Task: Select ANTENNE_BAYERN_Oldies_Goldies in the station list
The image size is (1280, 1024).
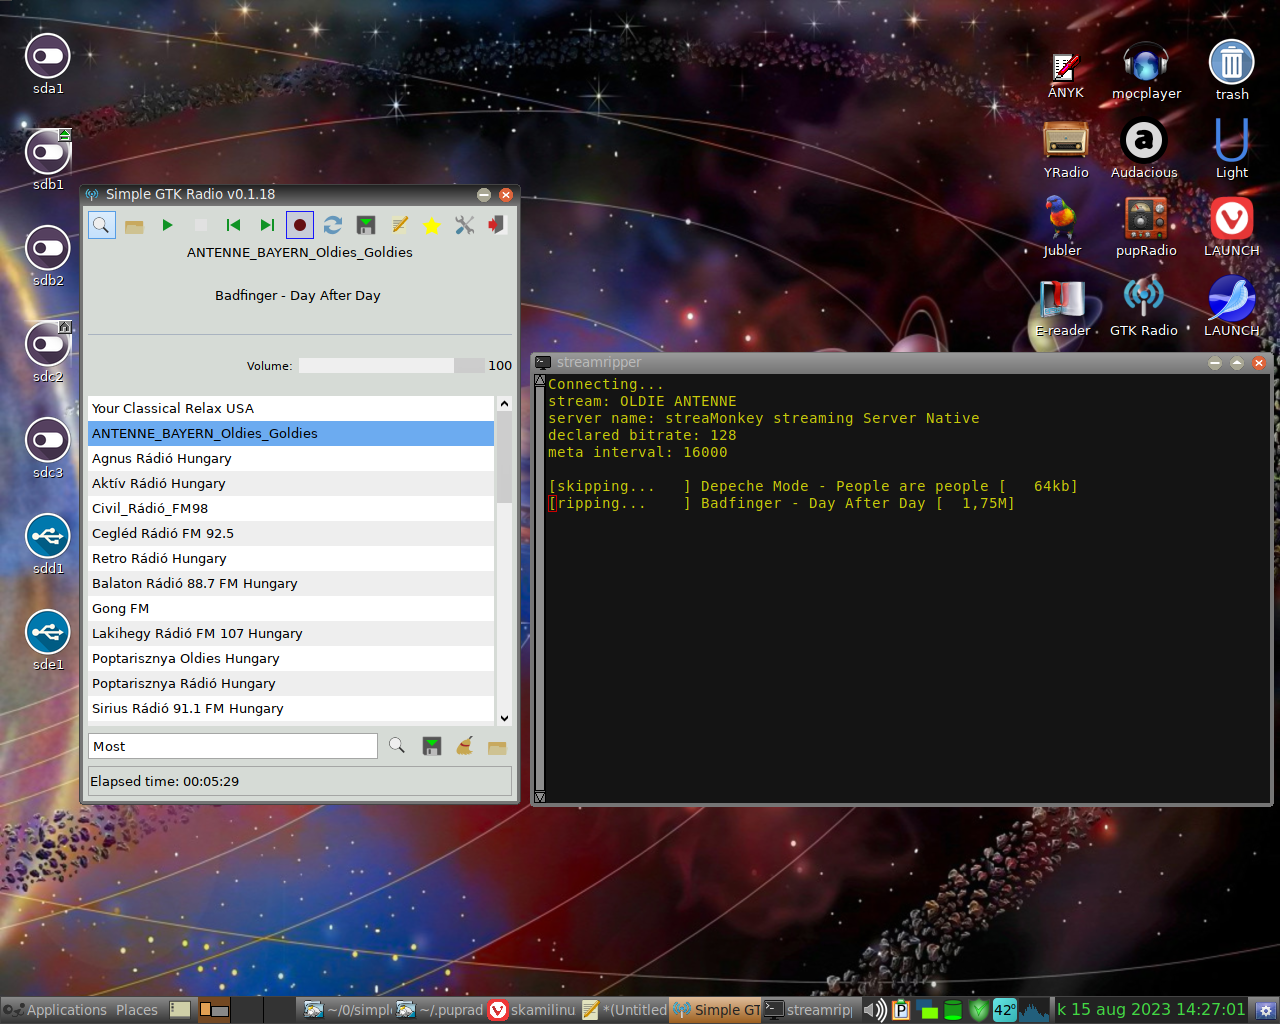Action: [291, 433]
